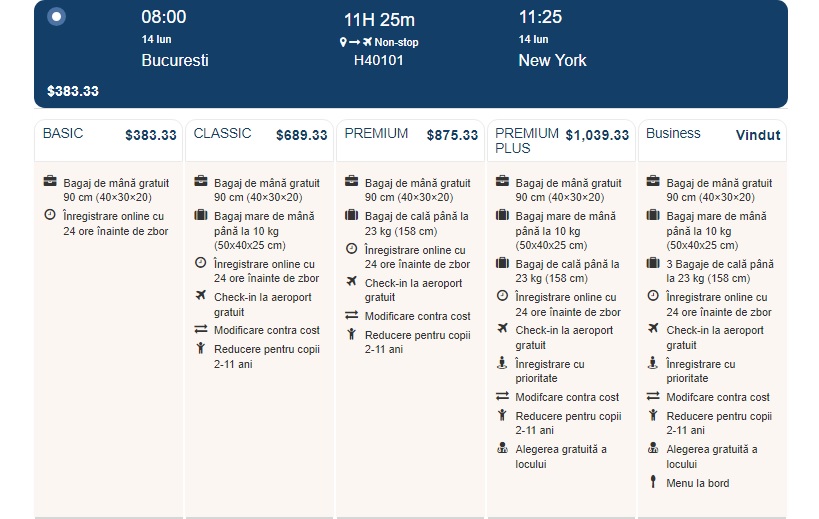This screenshot has width=819, height=519.
Task: Select the PREMIUM fare at $875.33
Action: [411, 140]
